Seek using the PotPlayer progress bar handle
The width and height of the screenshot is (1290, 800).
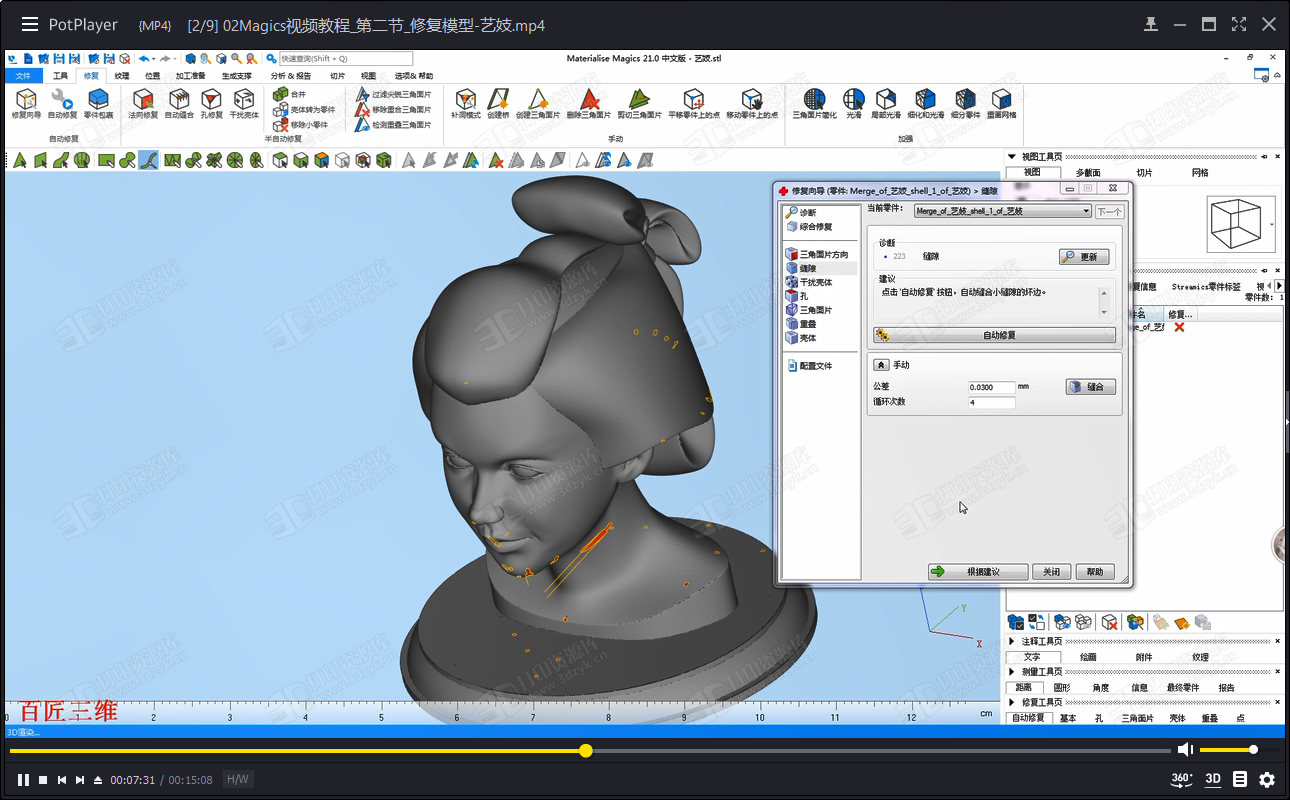(586, 750)
